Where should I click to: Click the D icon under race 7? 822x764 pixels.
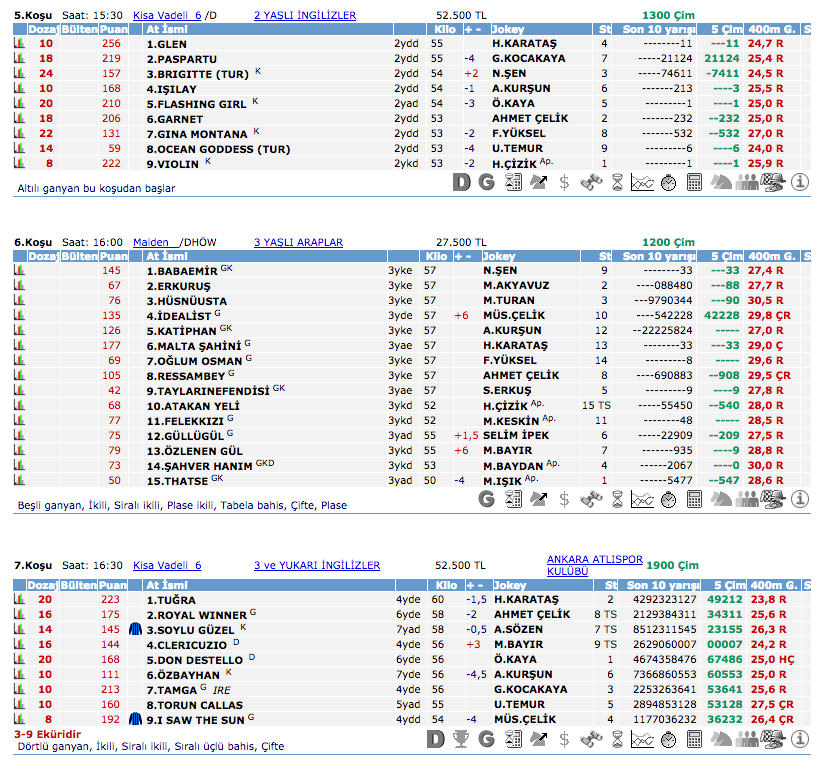(x=435, y=740)
